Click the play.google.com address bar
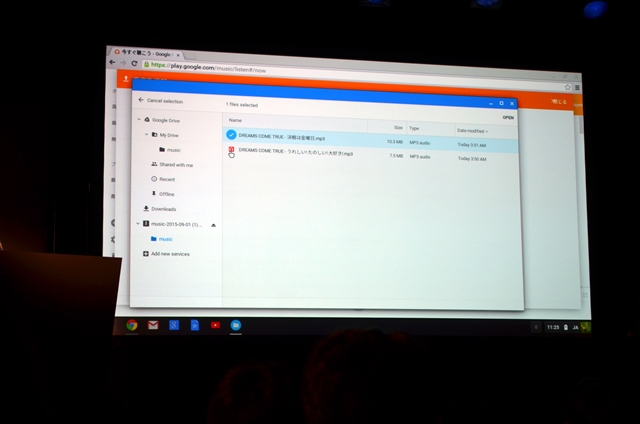 pos(351,75)
